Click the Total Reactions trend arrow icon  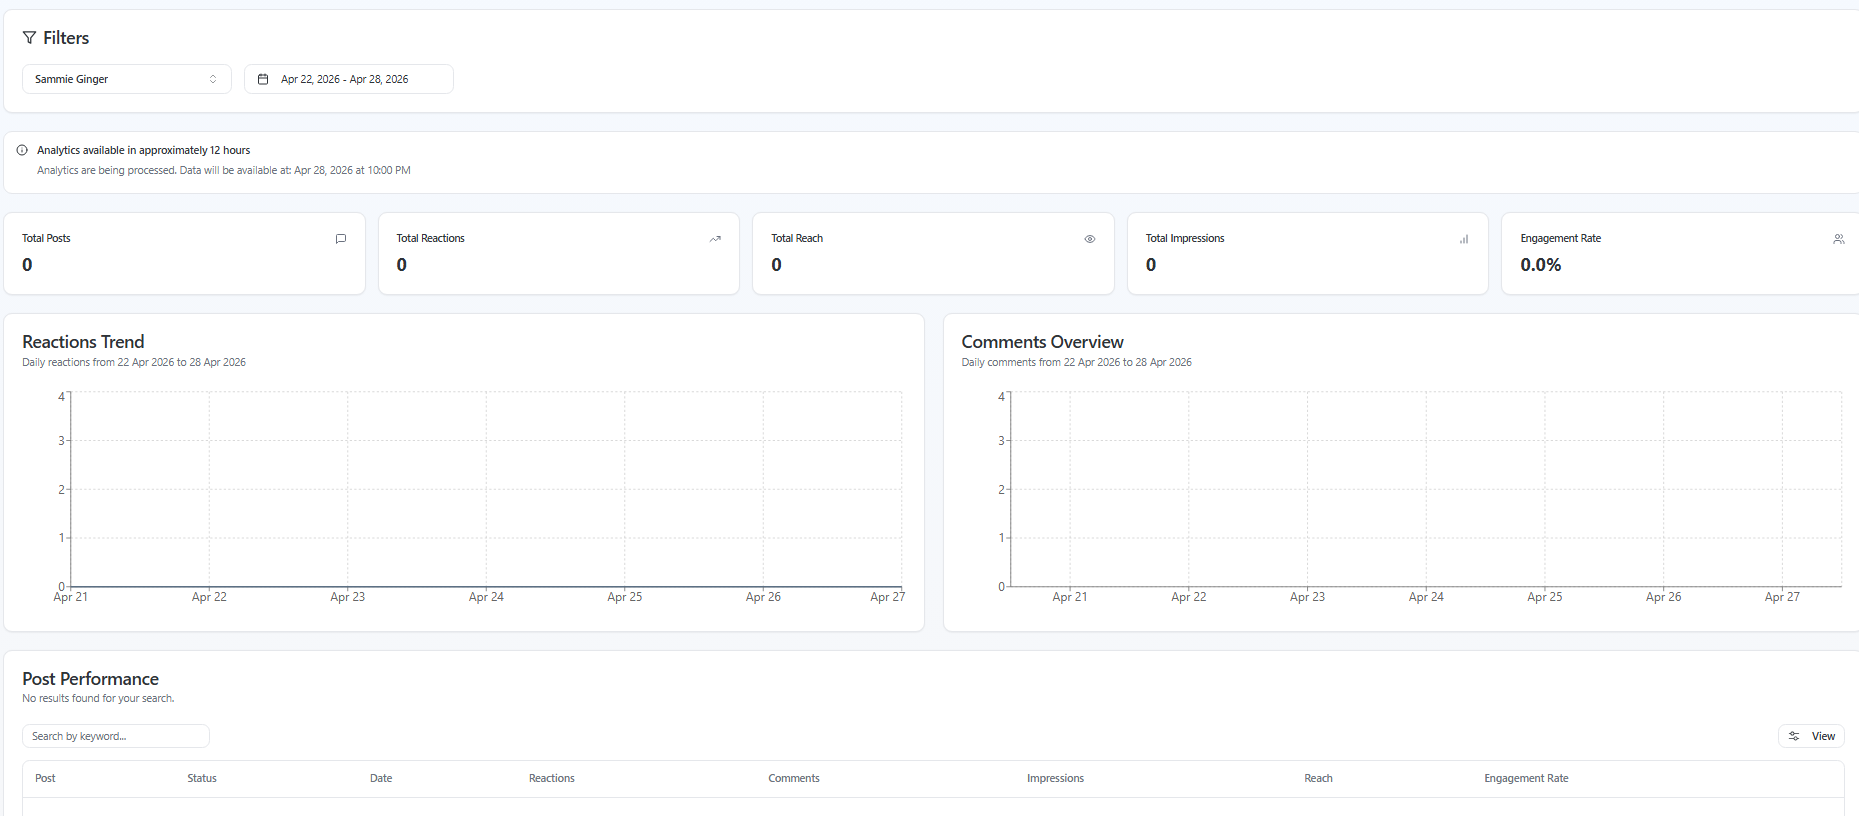[x=715, y=239]
